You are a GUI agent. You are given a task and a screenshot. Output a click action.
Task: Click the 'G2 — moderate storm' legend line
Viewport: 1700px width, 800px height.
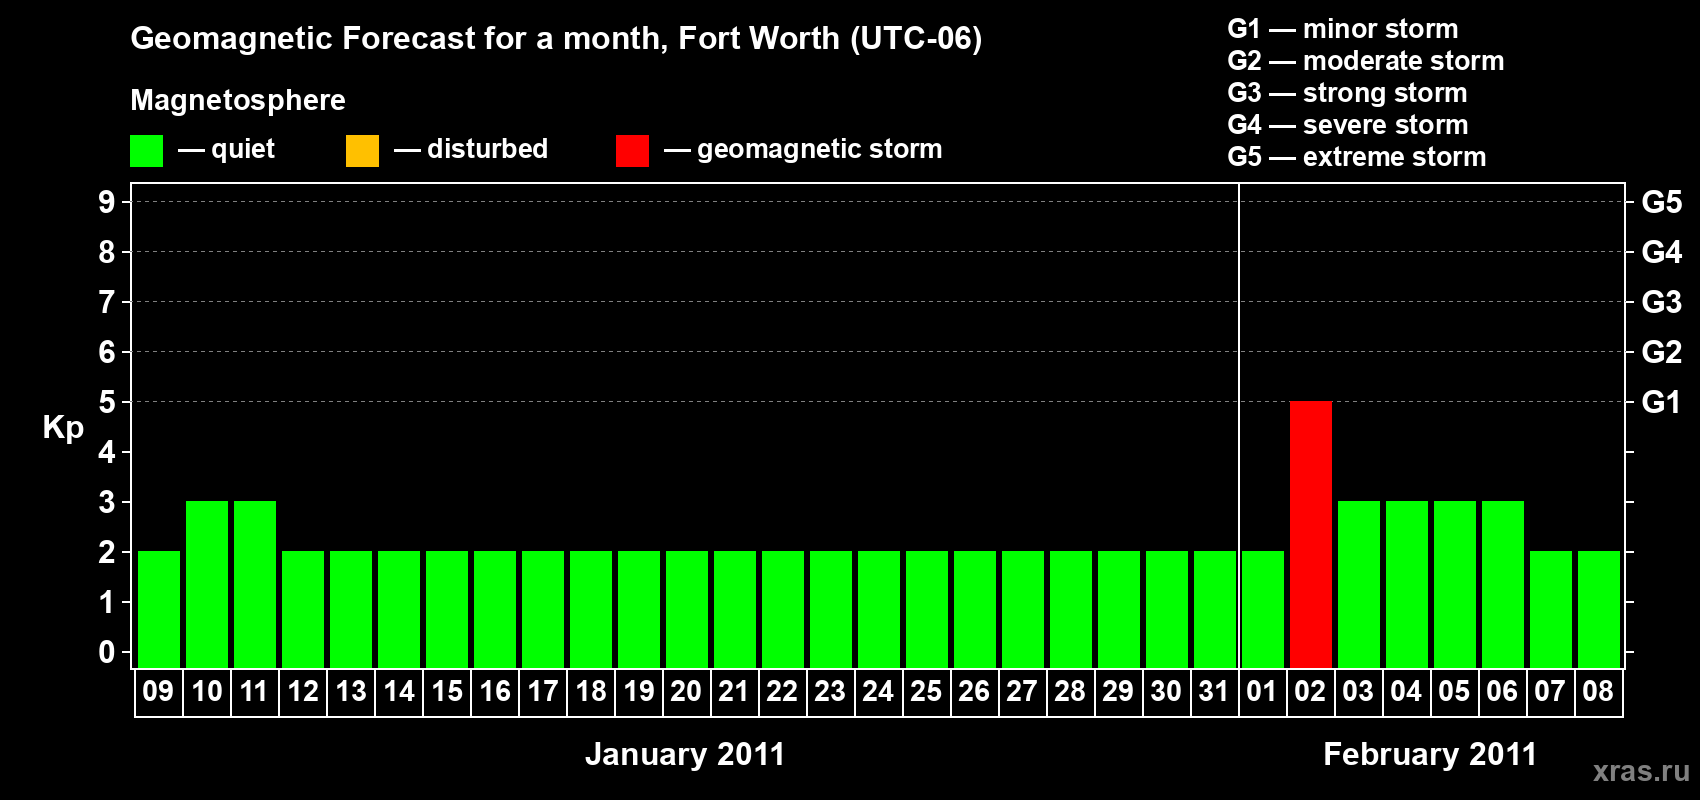1366,61
